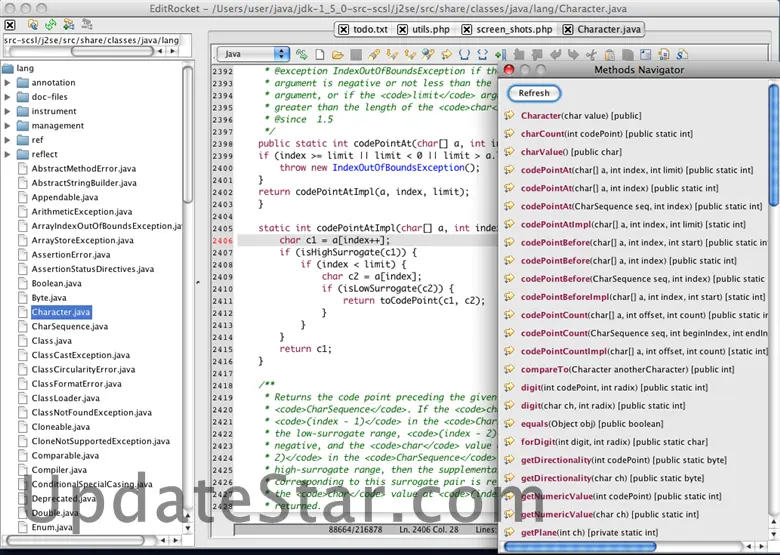
Task: Click Refresh in Methods Navigator
Action: [x=534, y=93]
